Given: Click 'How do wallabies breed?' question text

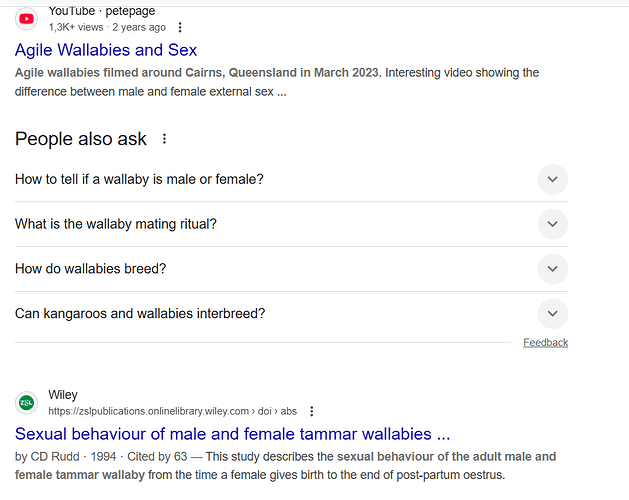Looking at the screenshot, I should click(90, 269).
